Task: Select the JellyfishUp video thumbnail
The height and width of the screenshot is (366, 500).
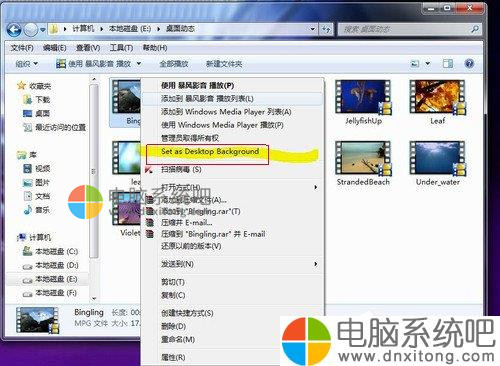Action: click(363, 97)
